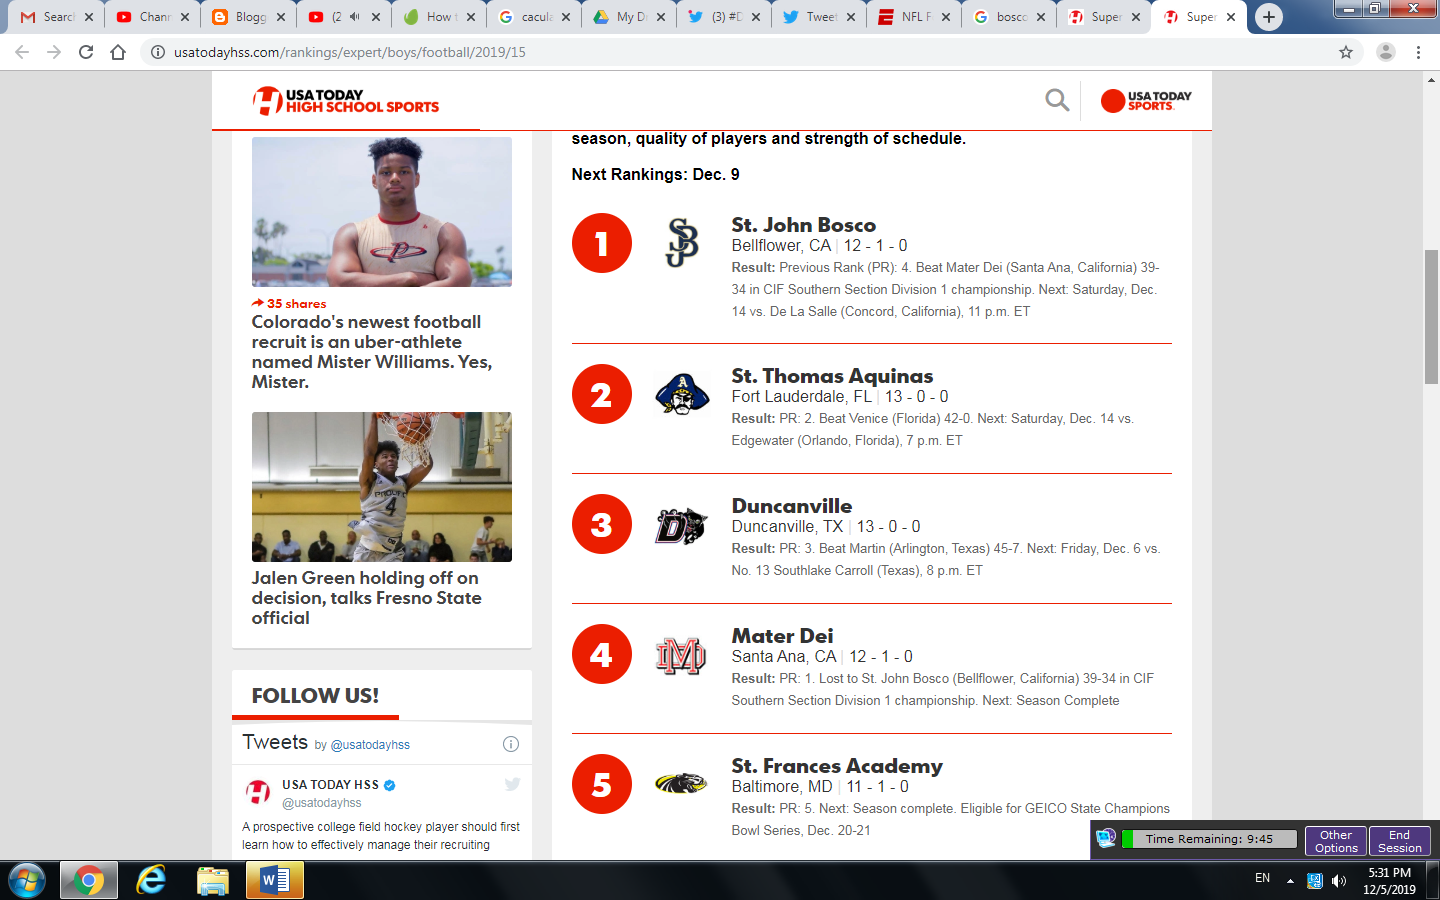
Task: Open the Chrome three-dot menu
Action: click(1418, 52)
